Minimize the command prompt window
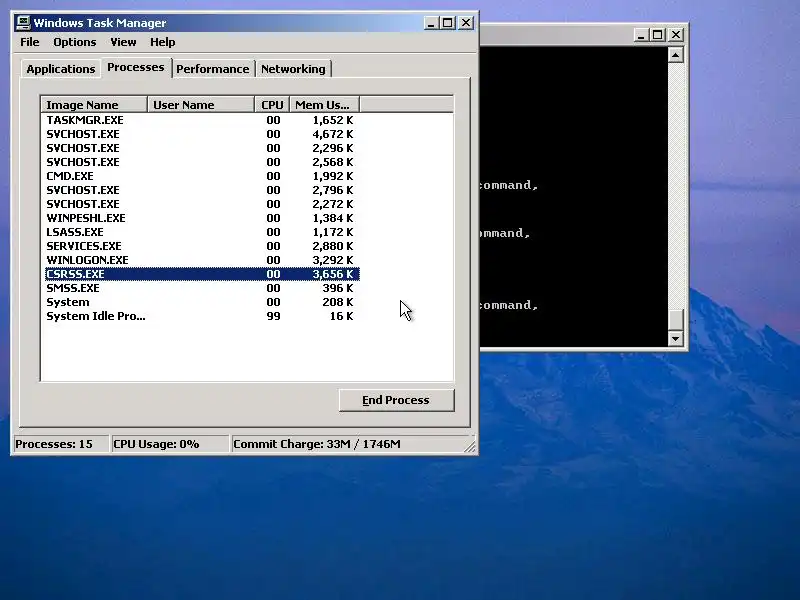Screen dimensions: 800x600 pos(641,35)
